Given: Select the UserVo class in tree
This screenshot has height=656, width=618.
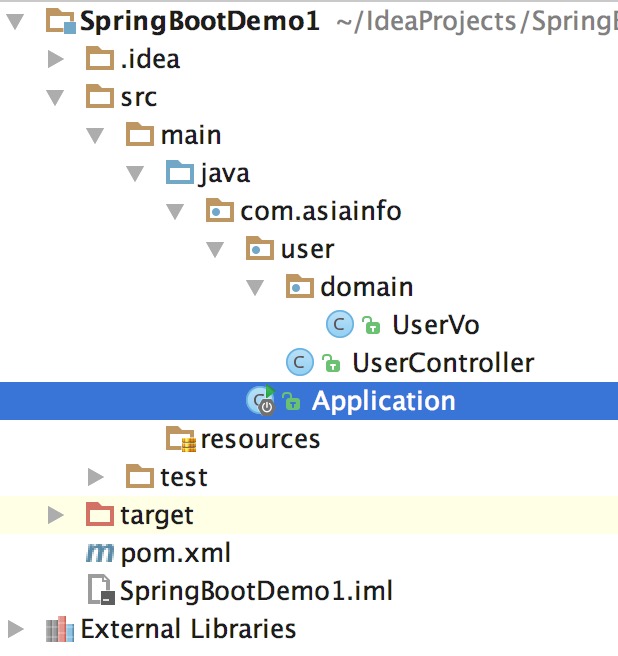Looking at the screenshot, I should coord(435,325).
